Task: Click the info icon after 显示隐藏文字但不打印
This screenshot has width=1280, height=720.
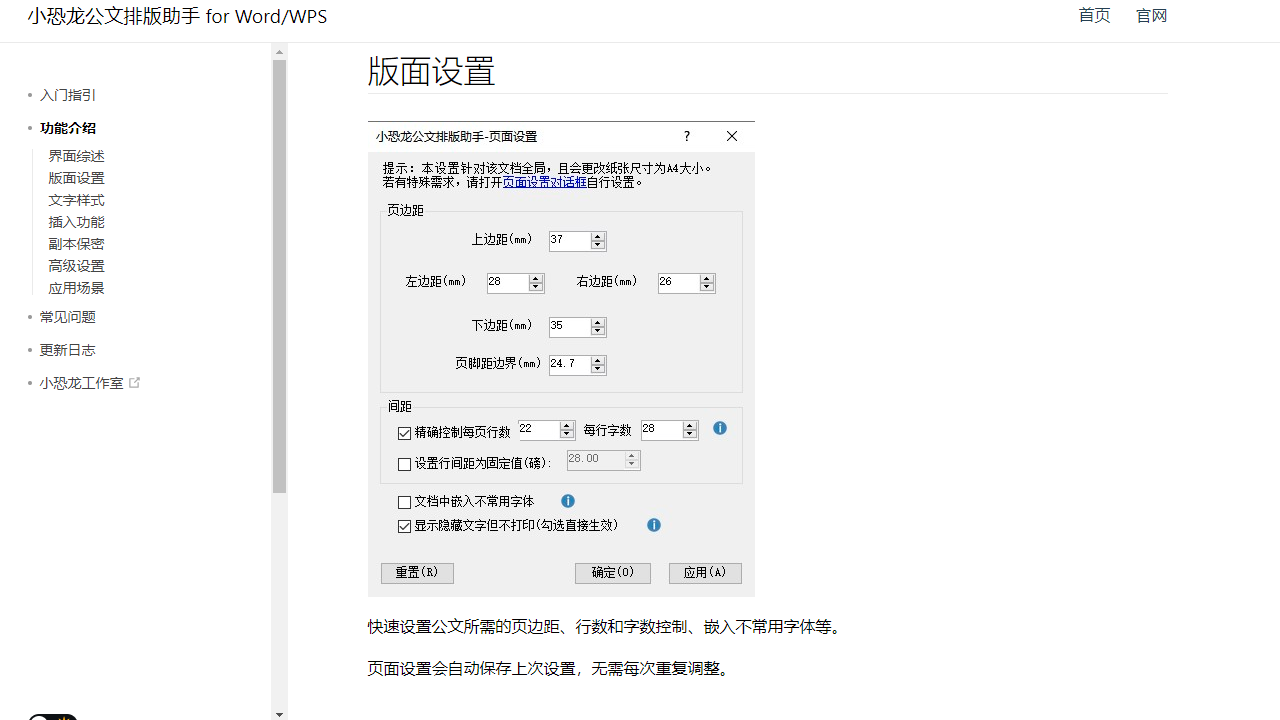Action: 653,525
